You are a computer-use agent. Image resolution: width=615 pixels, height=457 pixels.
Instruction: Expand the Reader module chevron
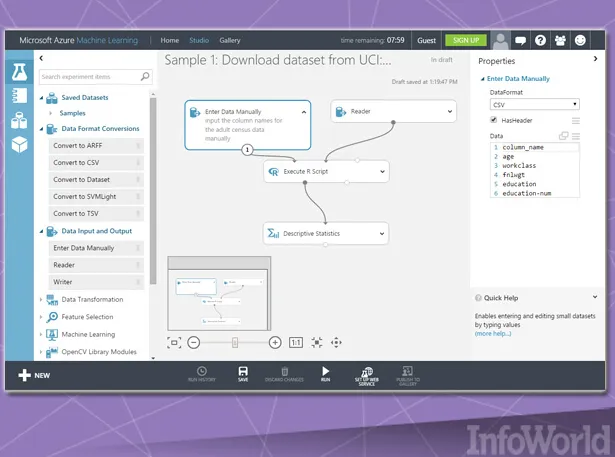(449, 111)
